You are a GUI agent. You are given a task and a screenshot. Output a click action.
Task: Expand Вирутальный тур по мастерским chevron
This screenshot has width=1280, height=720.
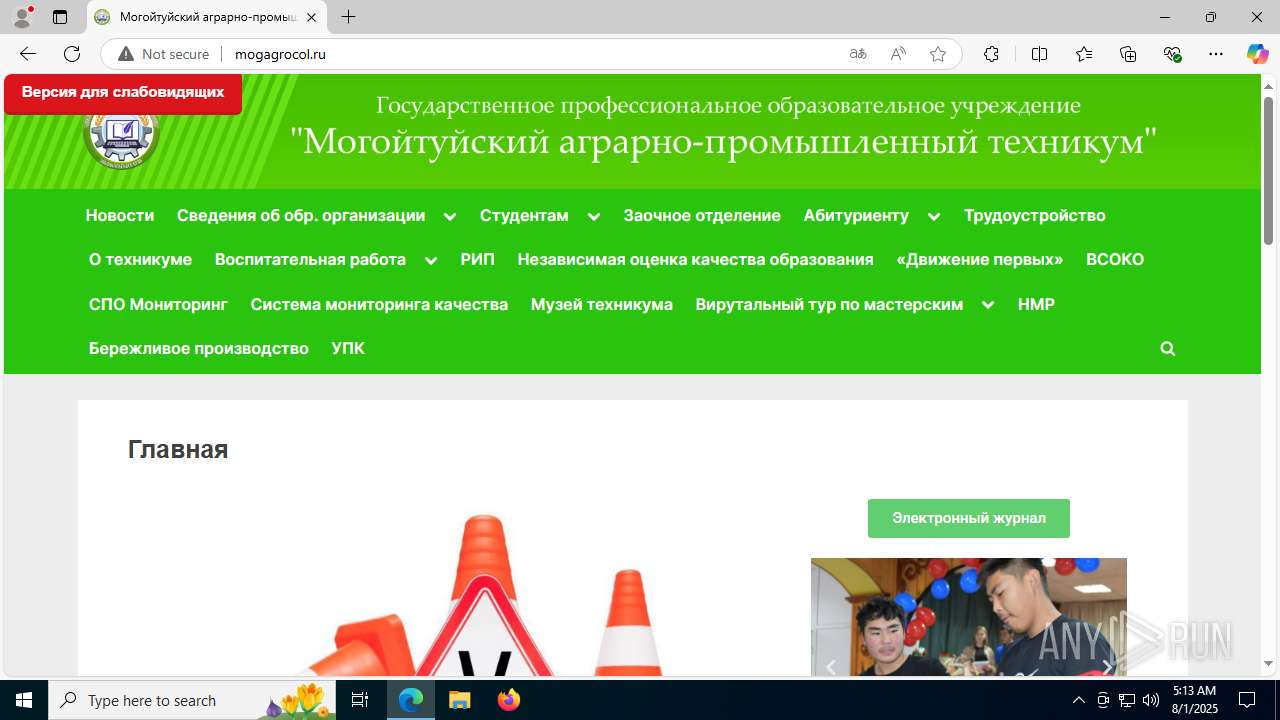(x=988, y=305)
